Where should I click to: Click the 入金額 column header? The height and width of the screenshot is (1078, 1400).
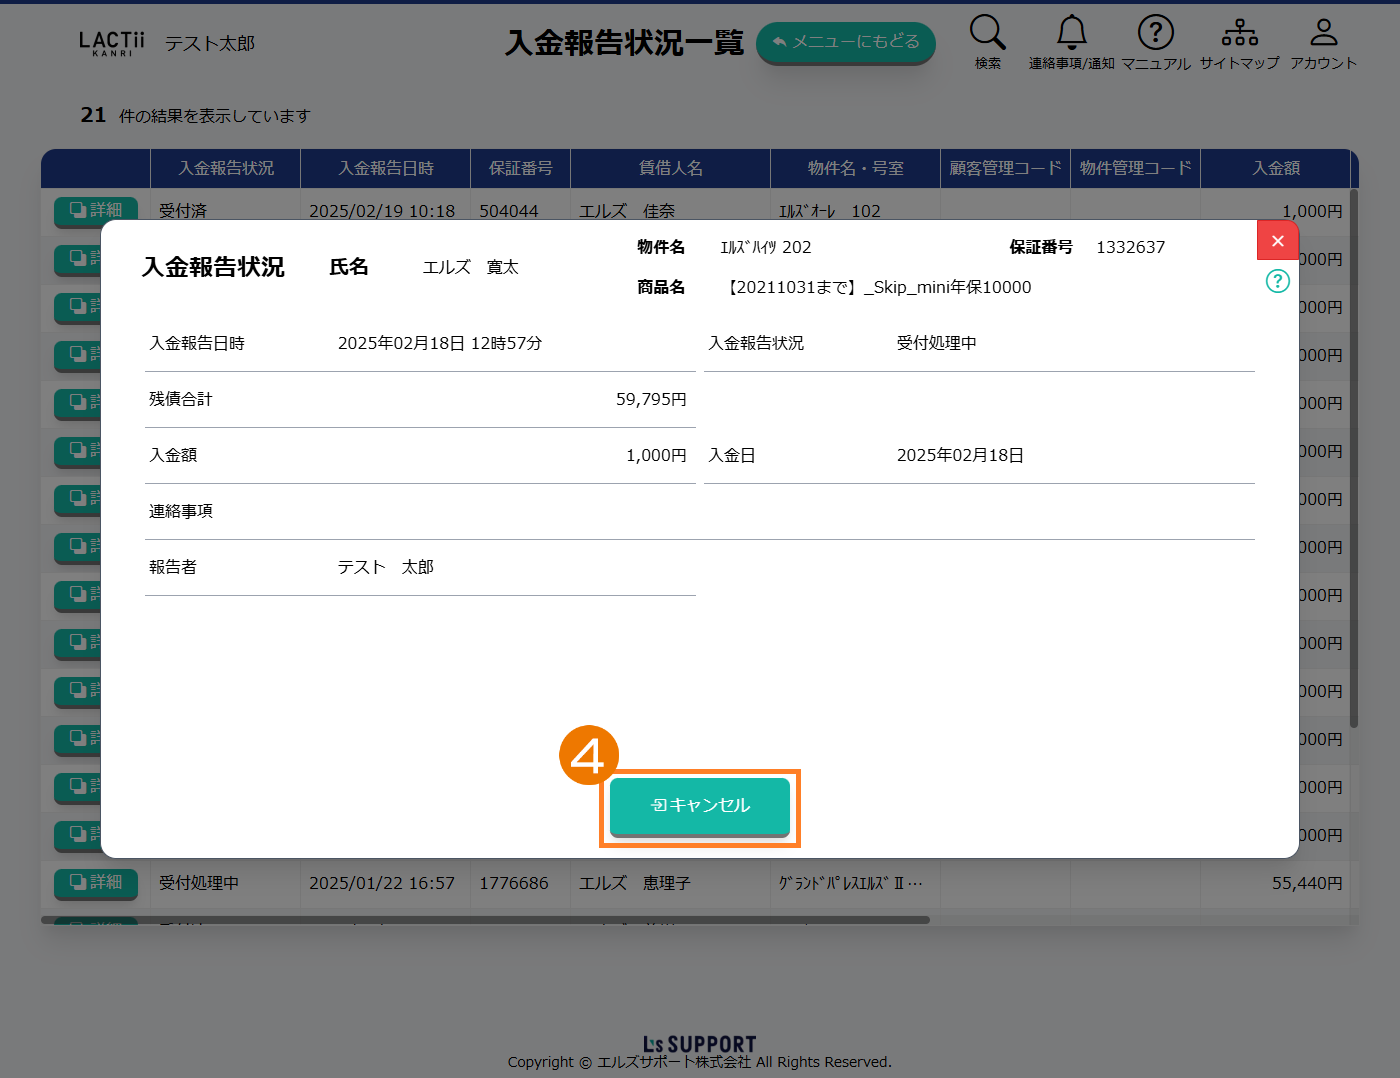pos(1275,168)
